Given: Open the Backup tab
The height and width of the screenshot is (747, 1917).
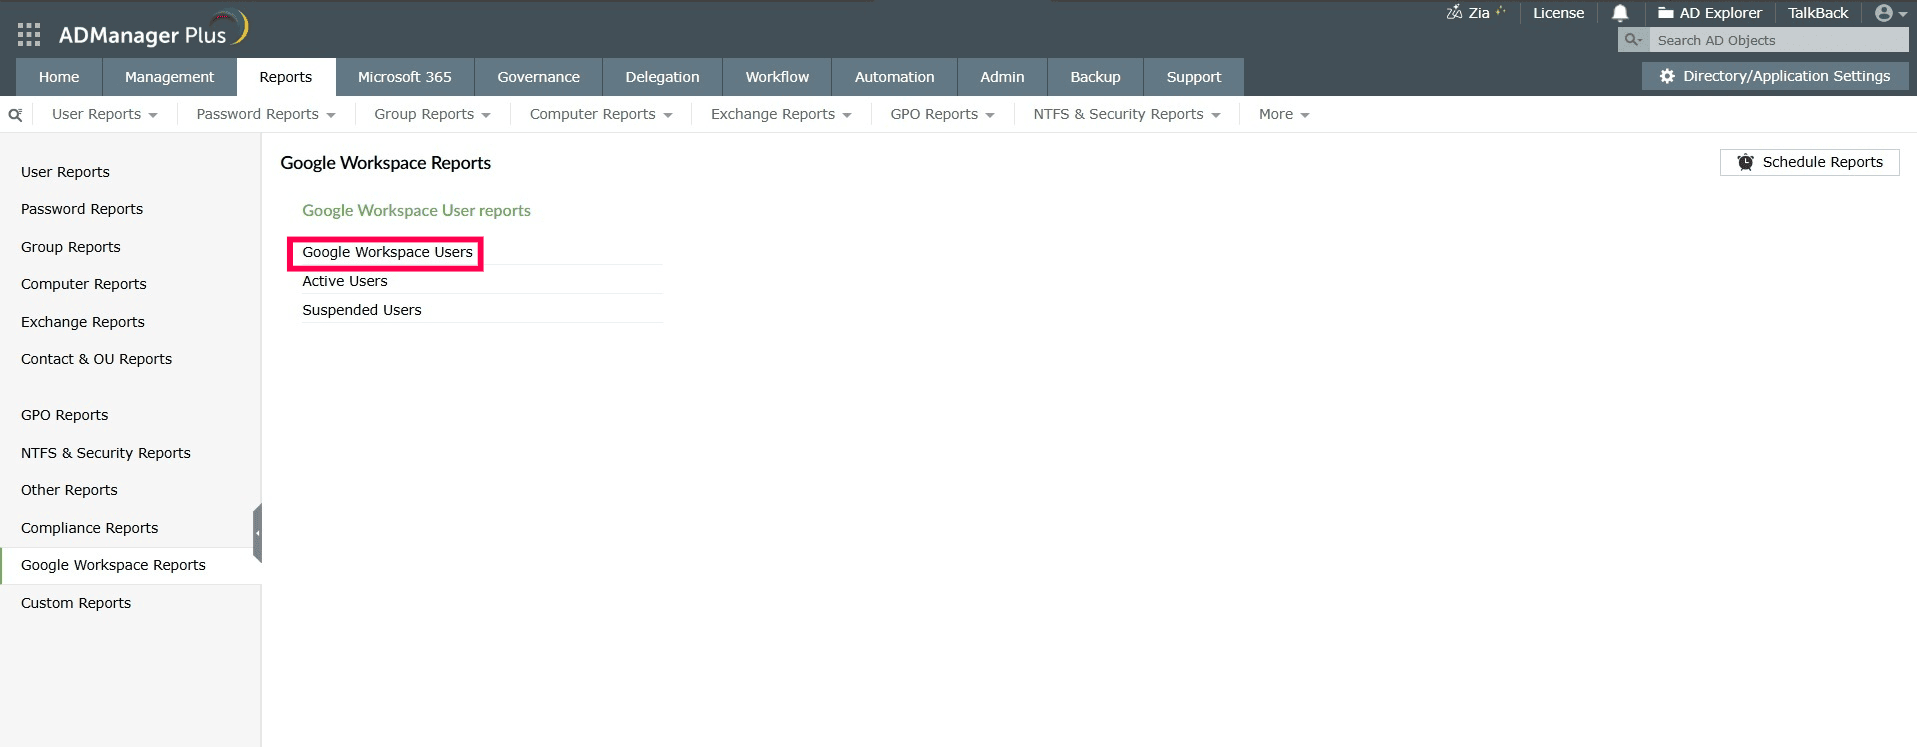Looking at the screenshot, I should [1095, 77].
